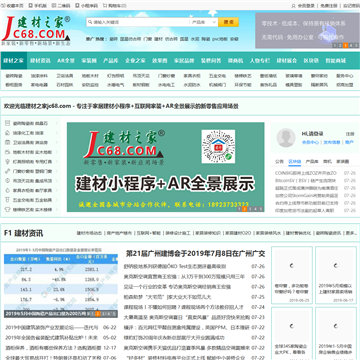
Task: Go to slide 1 of main banner
Action: 239,209
